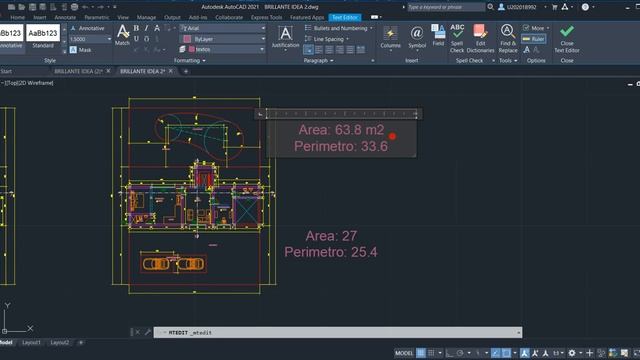
Task: Click the Line Spacing icon
Action: click(308, 39)
